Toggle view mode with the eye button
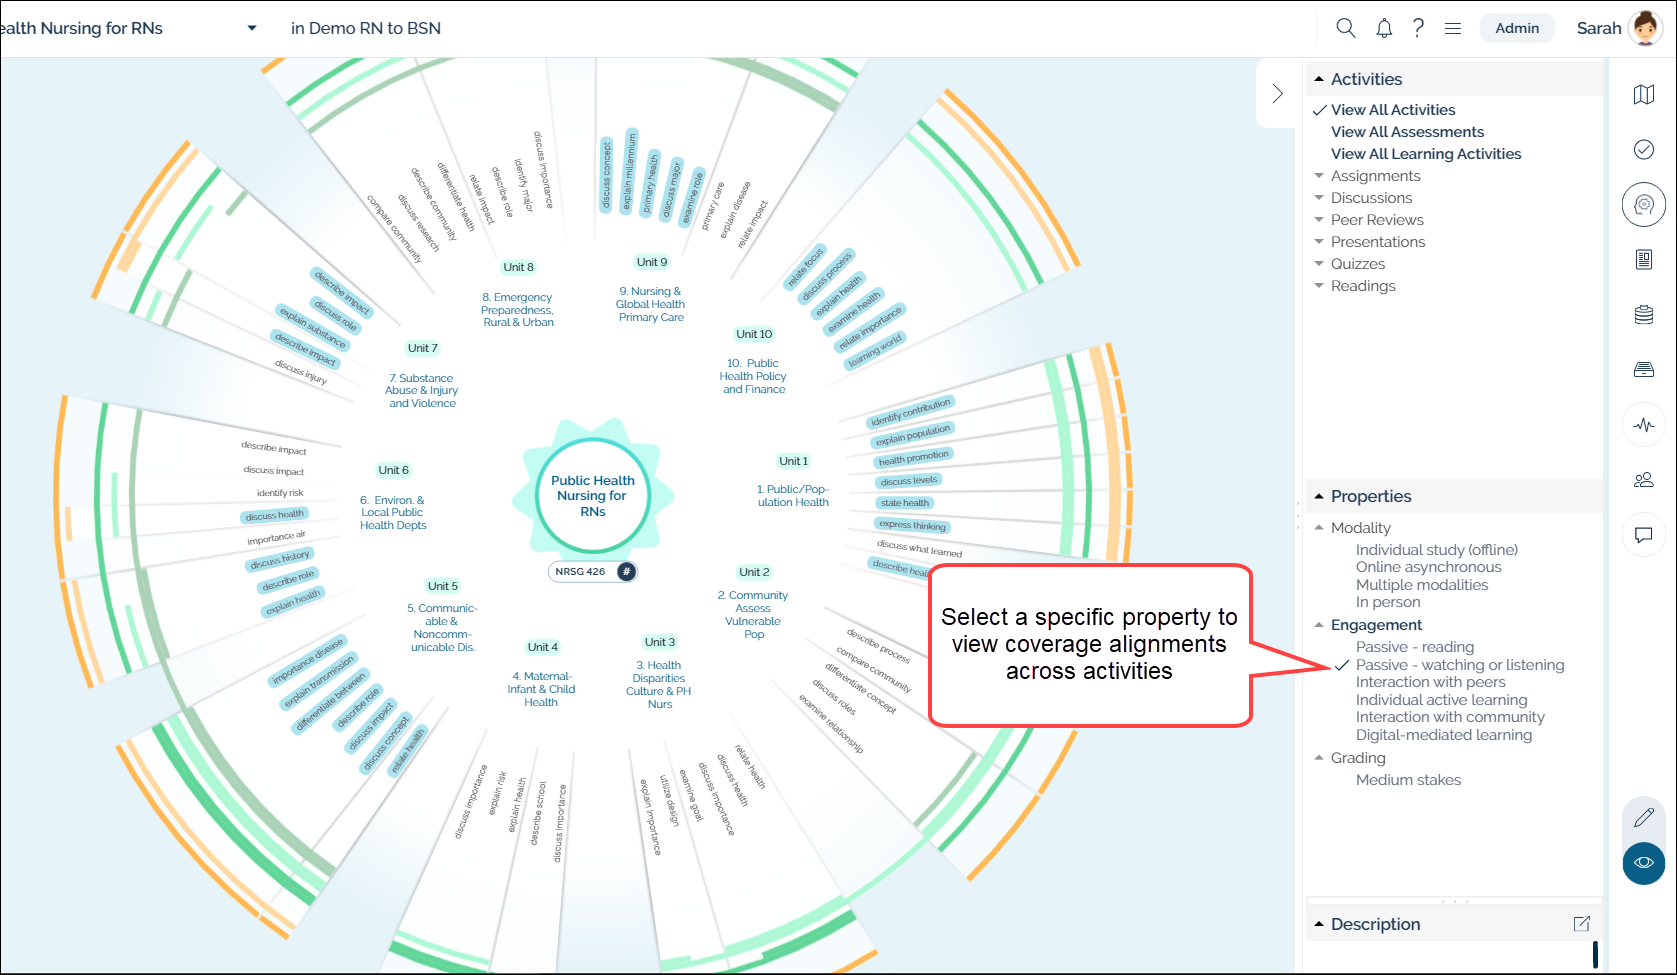Image resolution: width=1677 pixels, height=975 pixels. point(1643,863)
